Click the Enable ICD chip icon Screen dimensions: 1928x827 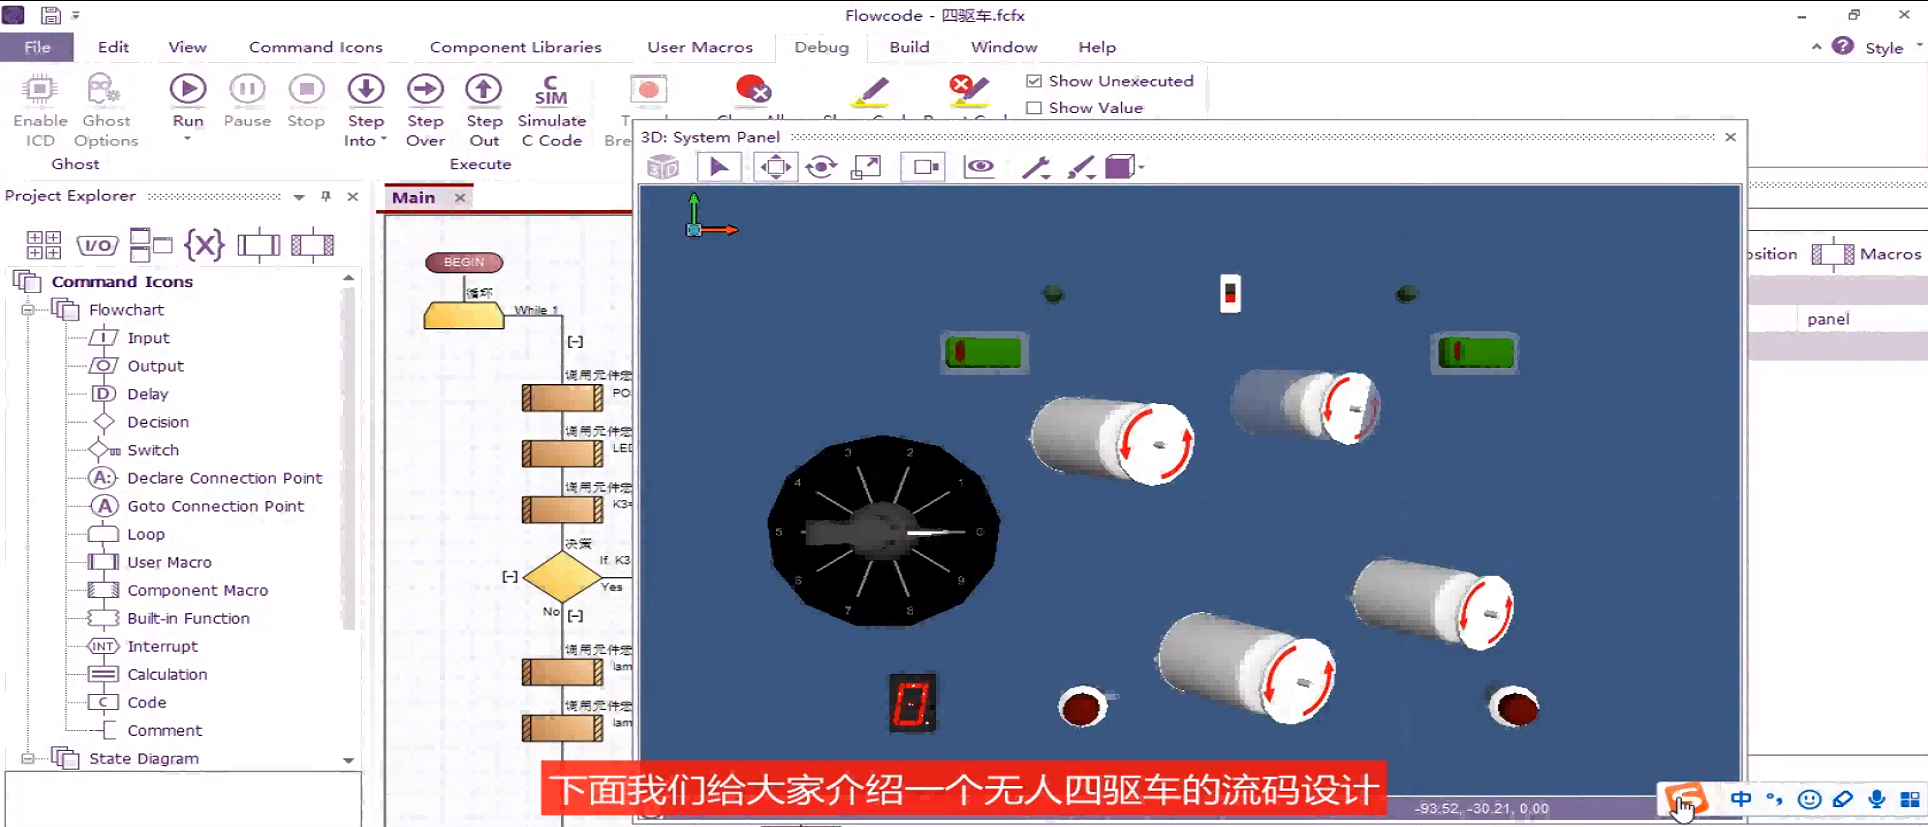click(x=39, y=90)
